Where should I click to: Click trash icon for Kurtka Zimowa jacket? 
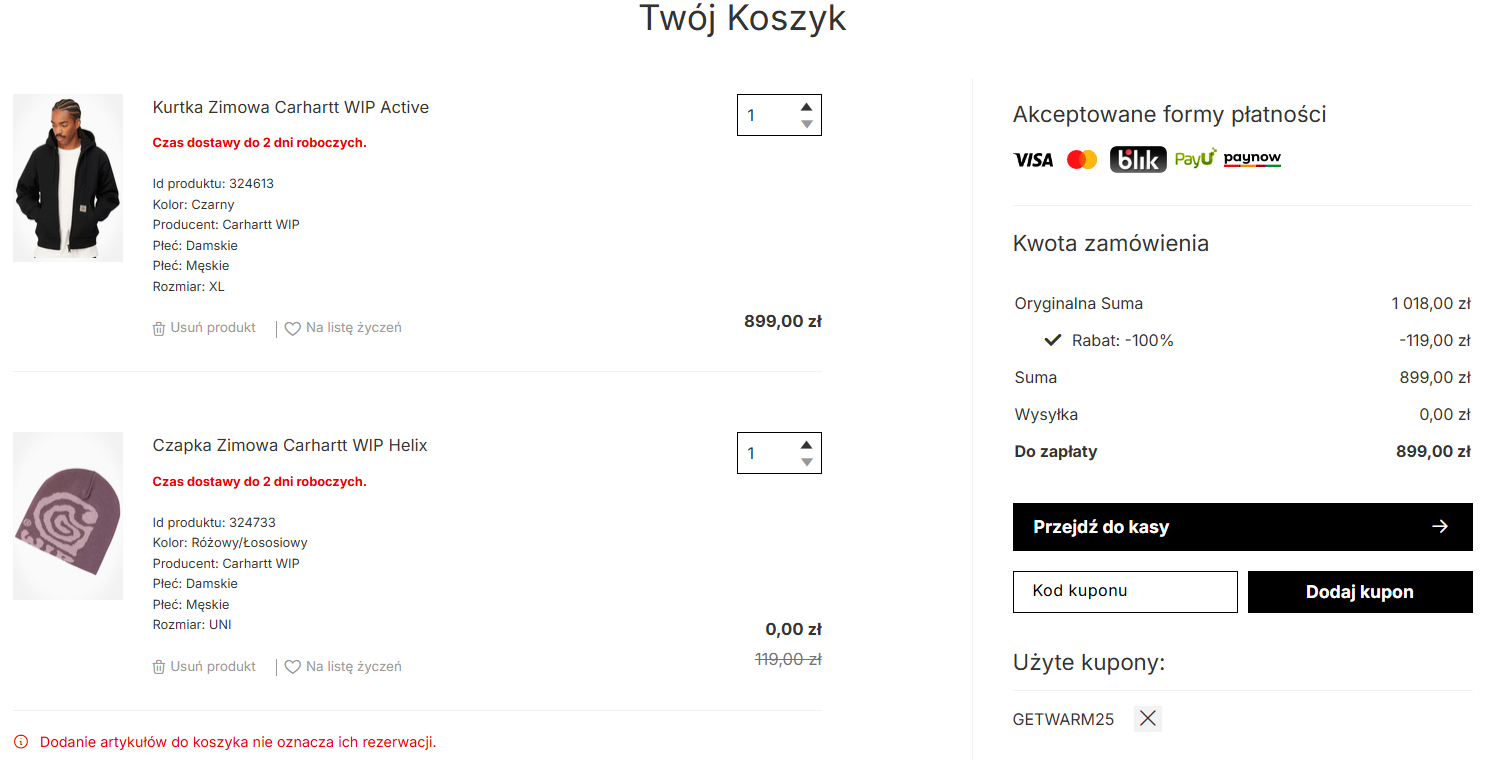159,328
